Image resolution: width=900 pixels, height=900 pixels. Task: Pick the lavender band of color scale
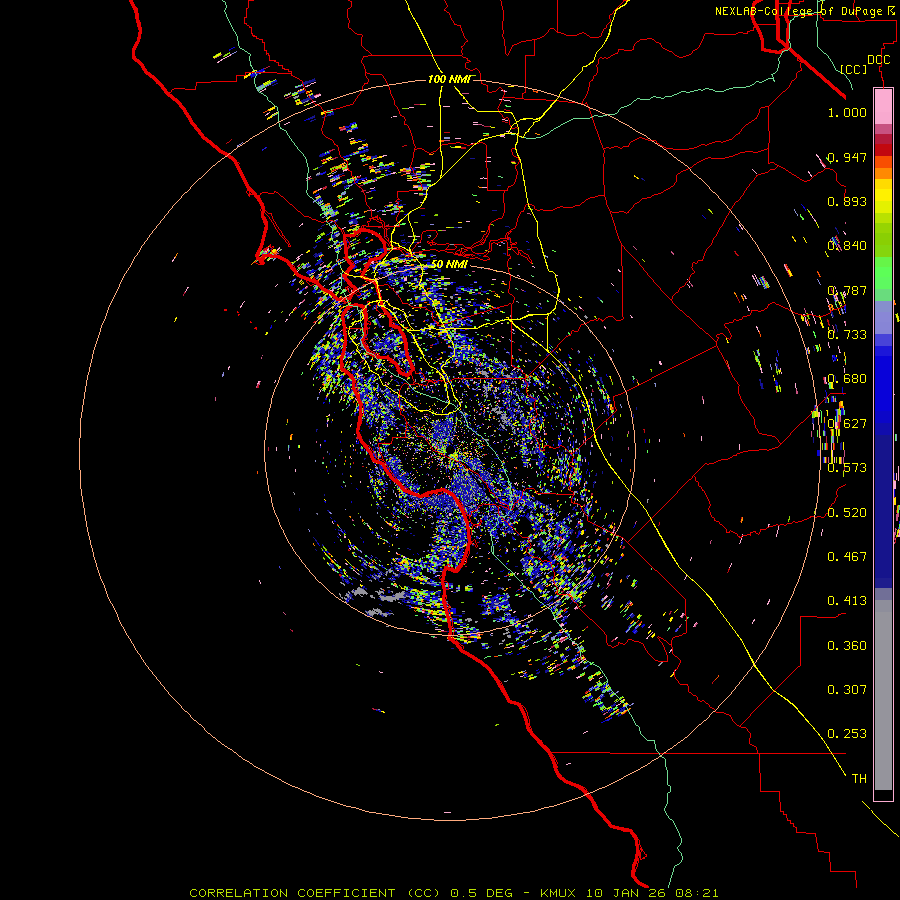(883, 317)
